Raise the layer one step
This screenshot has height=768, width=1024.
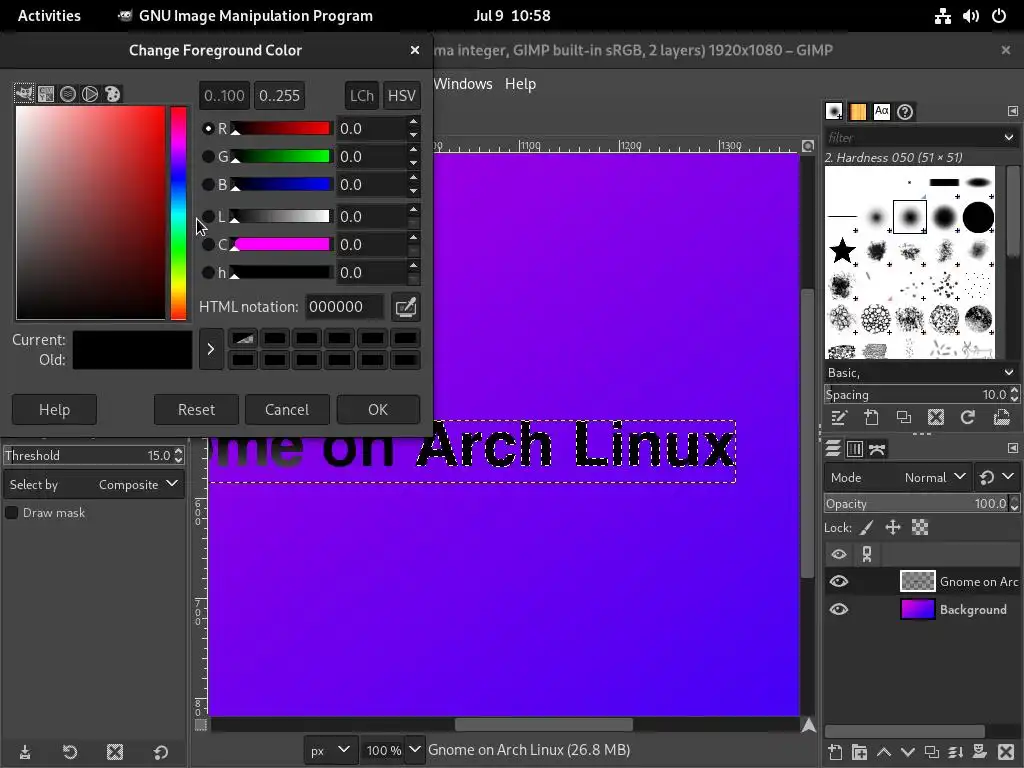[883, 752]
